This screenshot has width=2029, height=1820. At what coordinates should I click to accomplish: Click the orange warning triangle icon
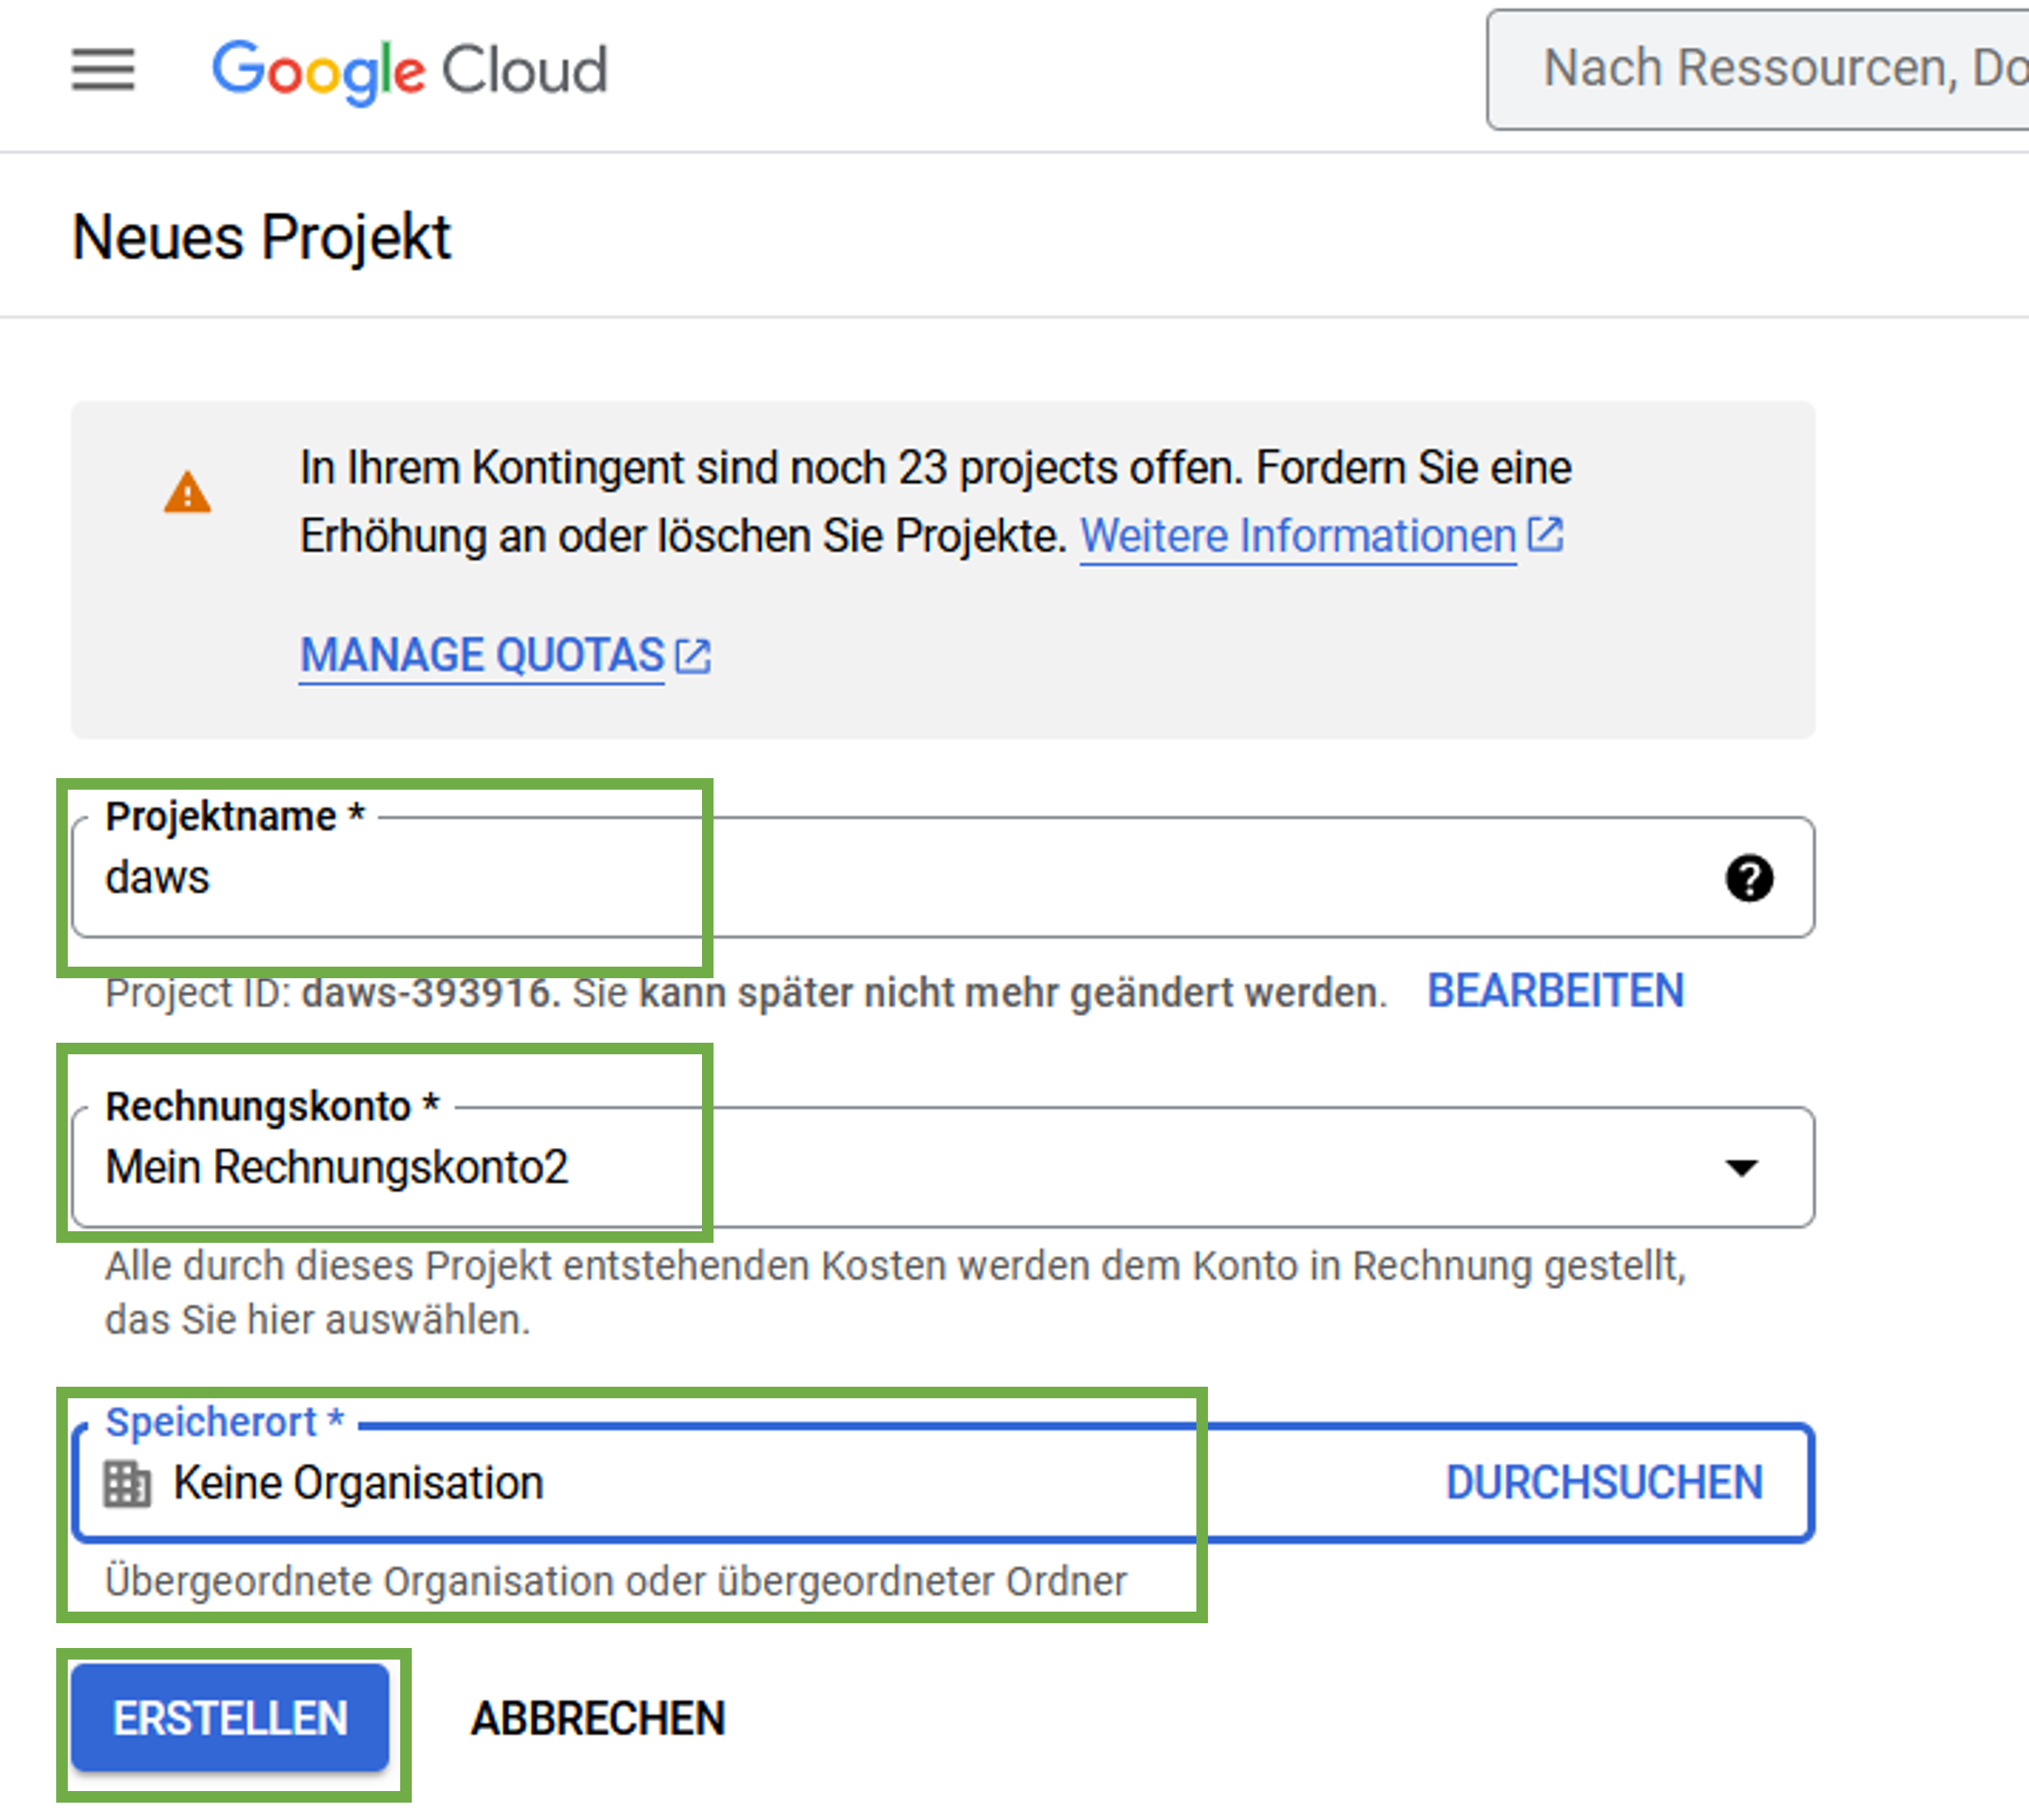(x=188, y=492)
